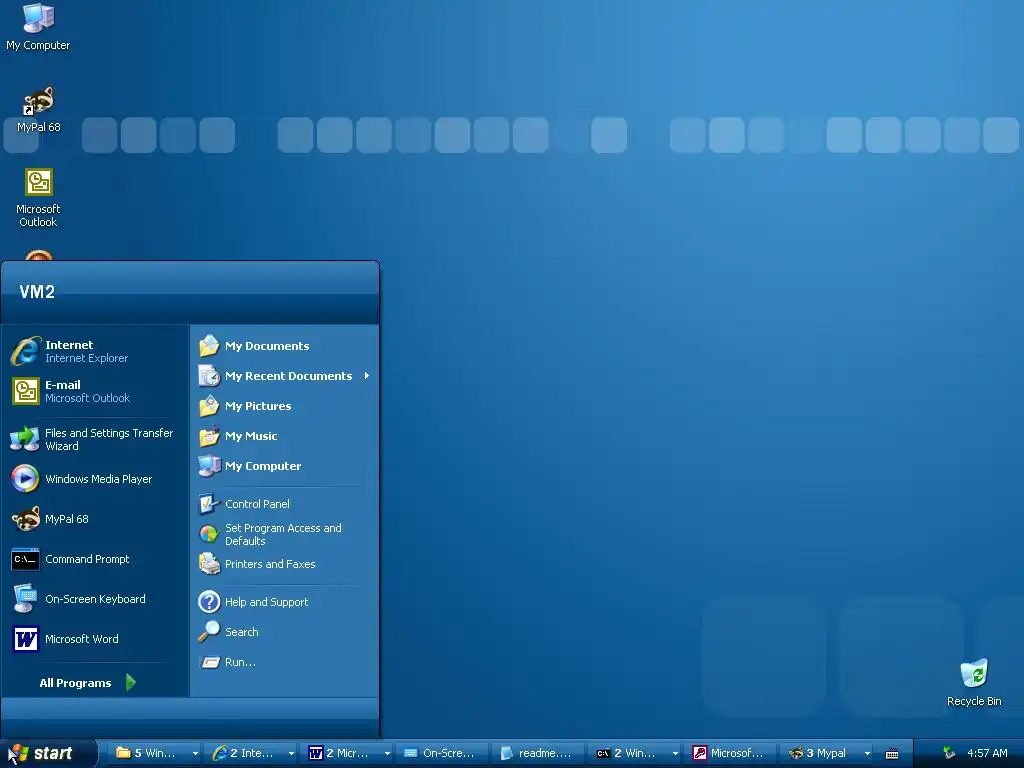Open Set Program Access and Defaults

pos(284,534)
